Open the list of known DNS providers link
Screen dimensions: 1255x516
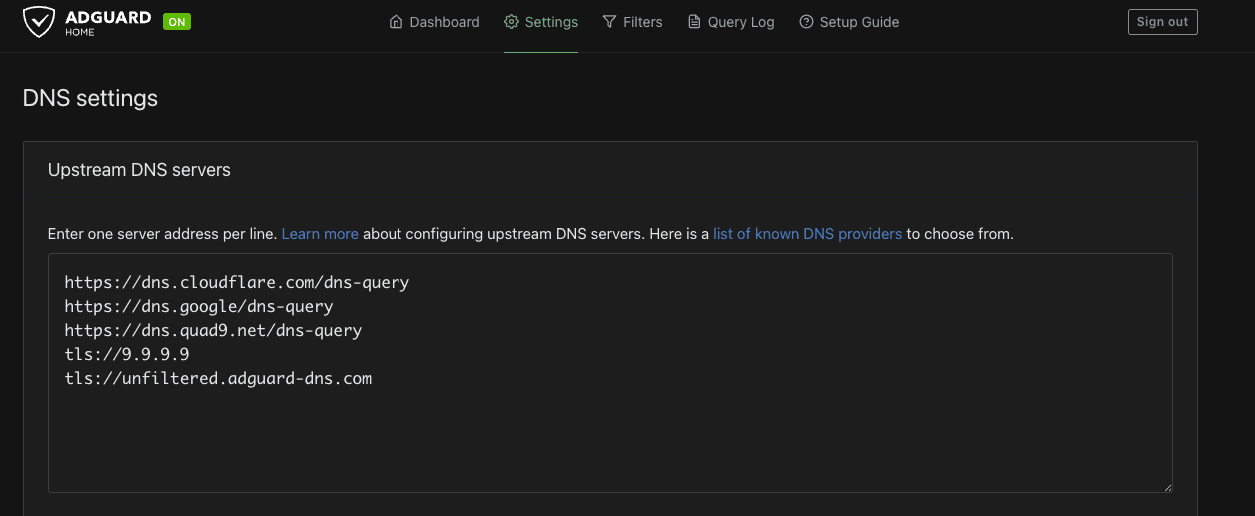[808, 234]
